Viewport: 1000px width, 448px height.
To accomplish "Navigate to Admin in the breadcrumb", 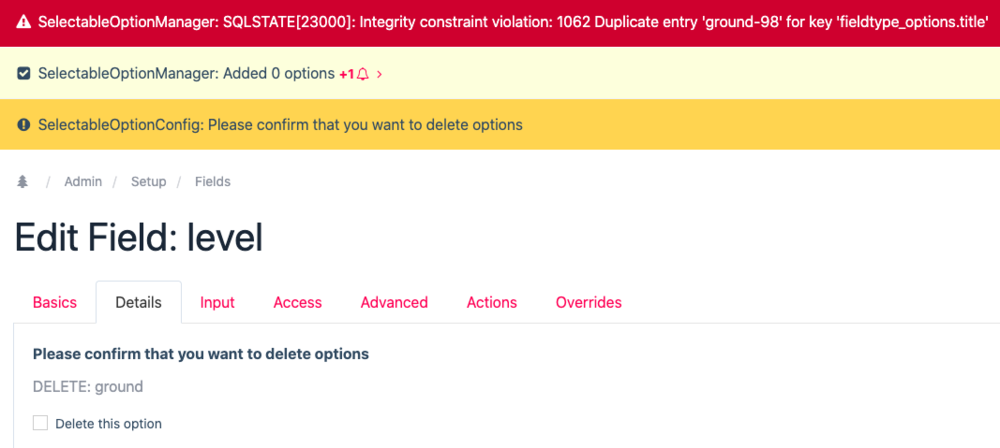I will pyautogui.click(x=83, y=181).
